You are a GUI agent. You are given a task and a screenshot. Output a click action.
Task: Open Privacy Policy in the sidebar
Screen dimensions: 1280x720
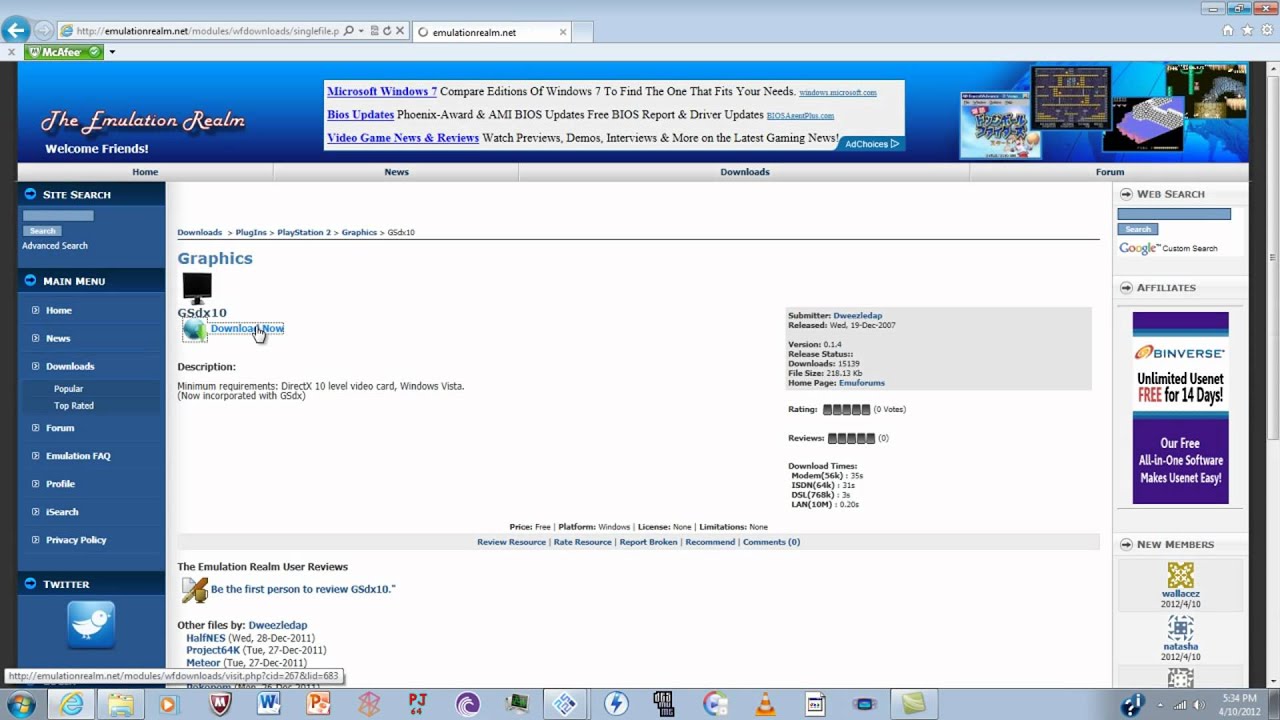[76, 540]
